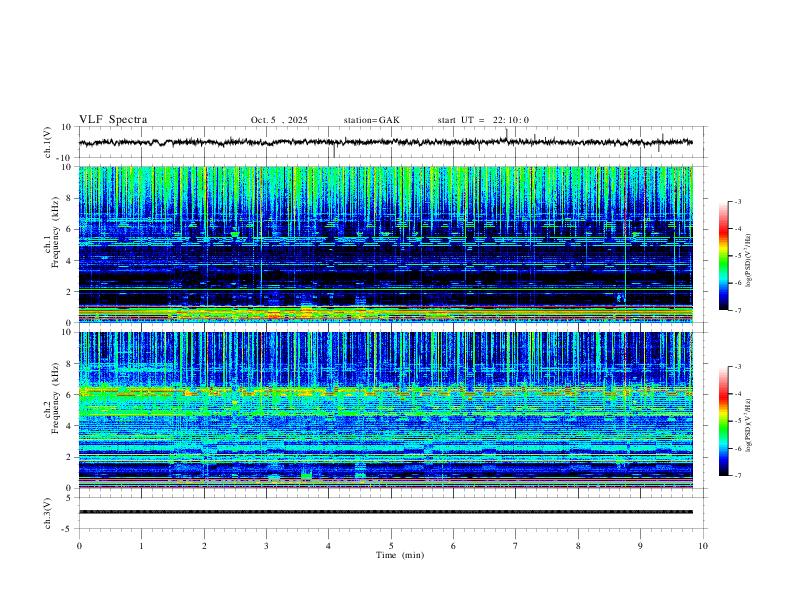This screenshot has height=612, width=792.
Task: Click inside the ch.1 spectrogram panel
Action: coord(385,244)
